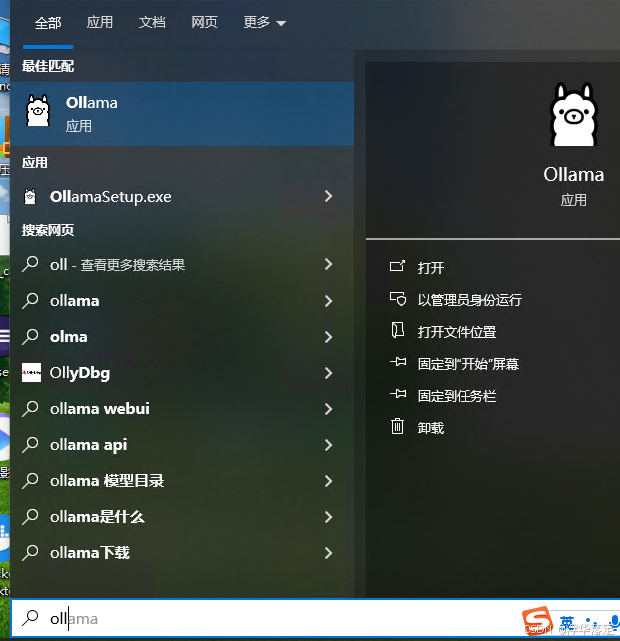
Task: Click 'ollama api' suggestion text
Action: (89, 445)
